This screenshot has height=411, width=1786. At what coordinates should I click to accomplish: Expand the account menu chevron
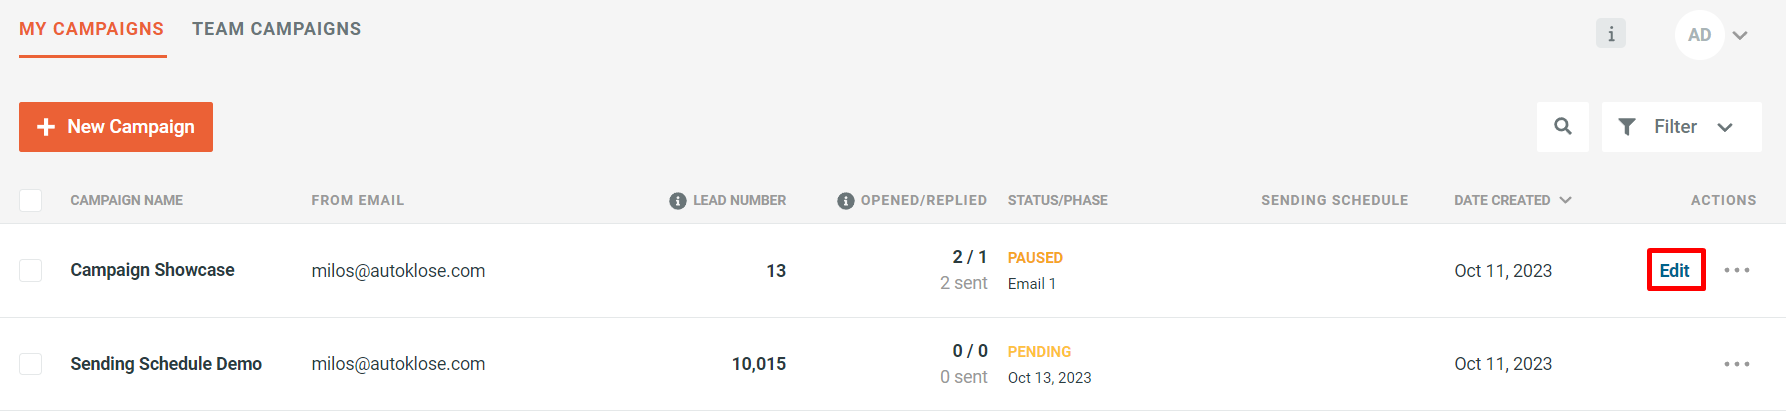click(1740, 36)
